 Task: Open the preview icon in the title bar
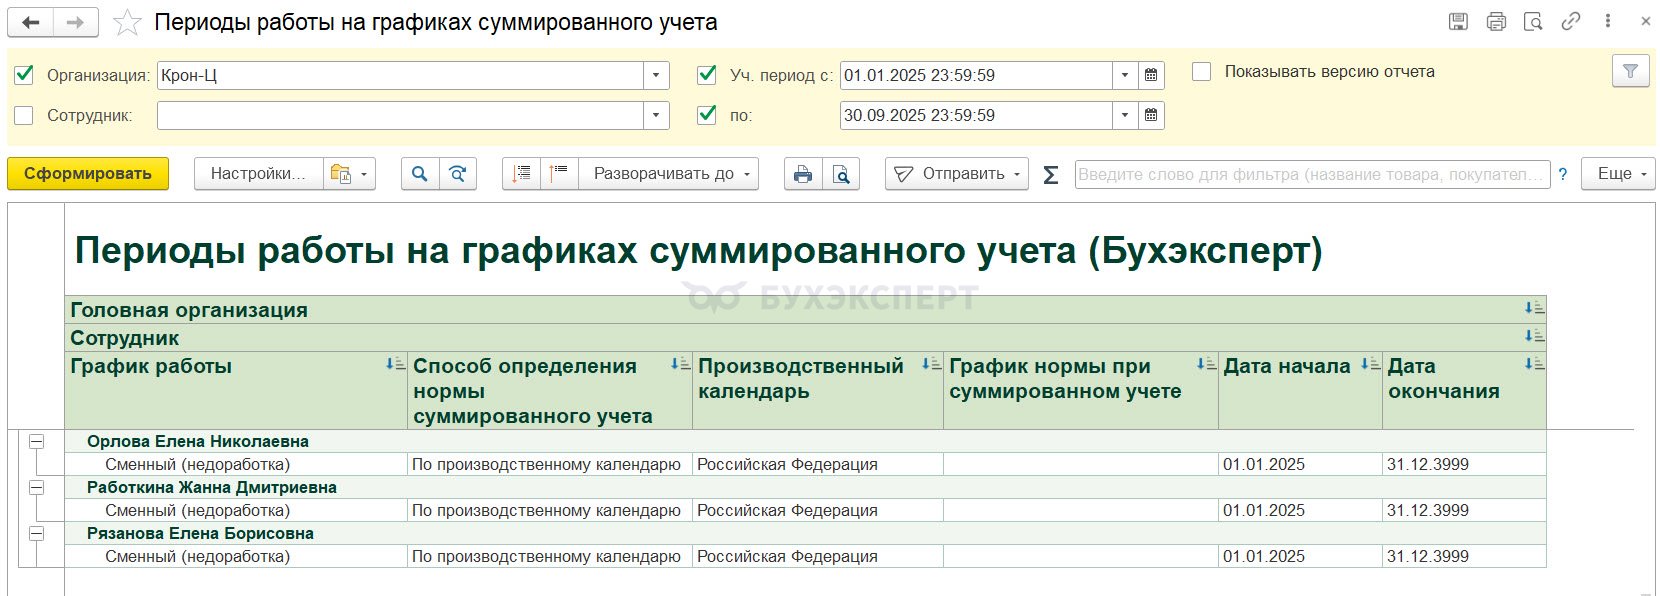(x=1533, y=21)
